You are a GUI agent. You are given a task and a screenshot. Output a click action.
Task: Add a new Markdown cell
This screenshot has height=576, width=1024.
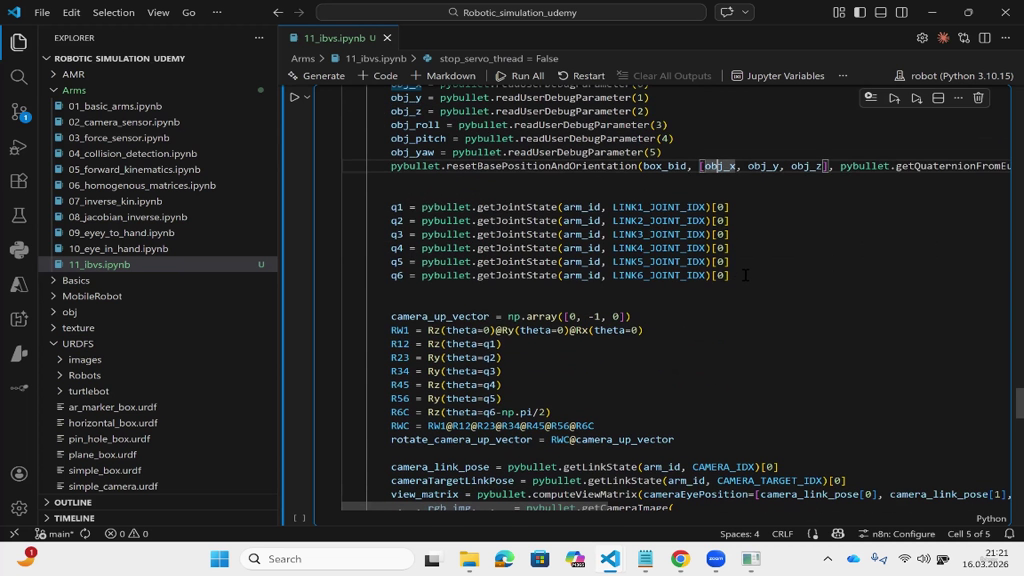(443, 76)
